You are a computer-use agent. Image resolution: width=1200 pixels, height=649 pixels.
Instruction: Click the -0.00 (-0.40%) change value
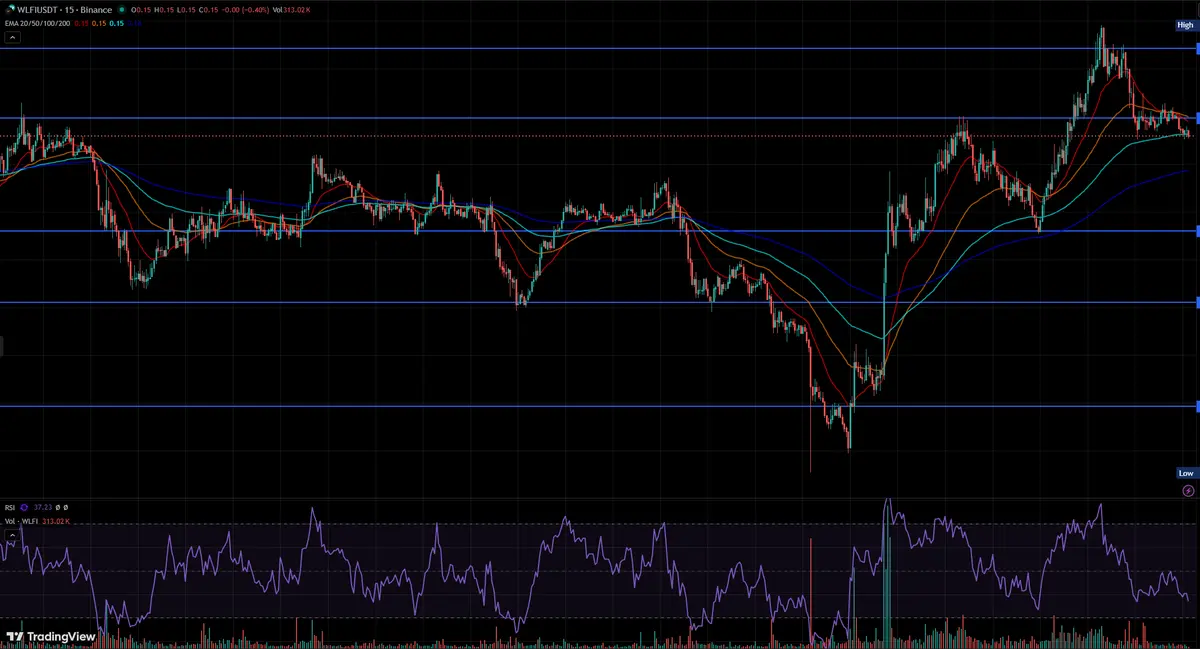click(245, 10)
